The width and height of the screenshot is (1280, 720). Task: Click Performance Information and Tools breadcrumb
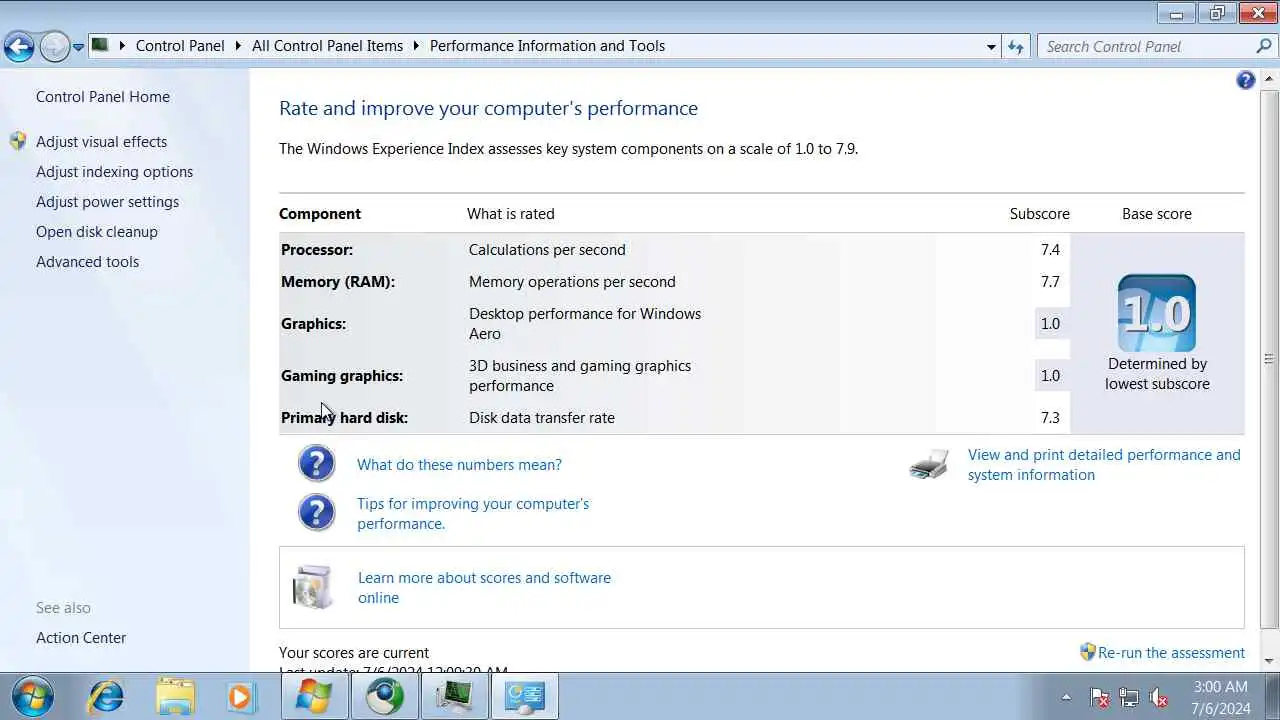pyautogui.click(x=547, y=46)
